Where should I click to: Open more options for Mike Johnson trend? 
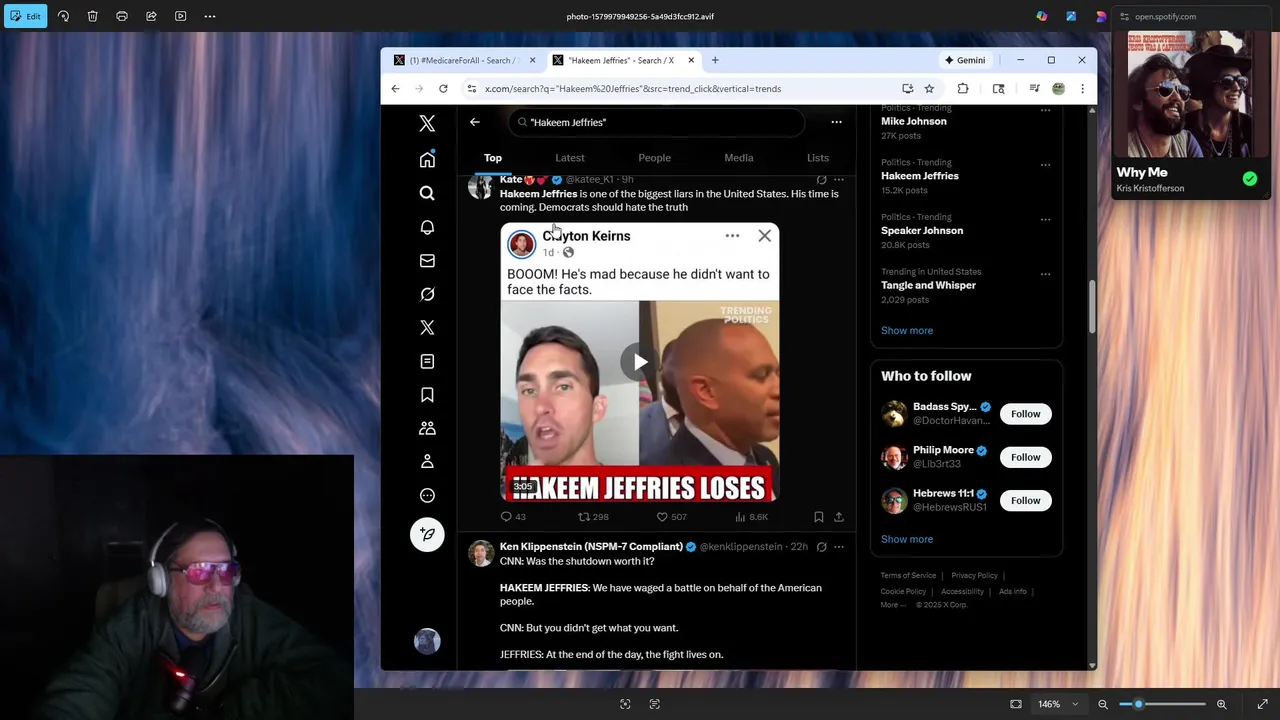(1045, 110)
